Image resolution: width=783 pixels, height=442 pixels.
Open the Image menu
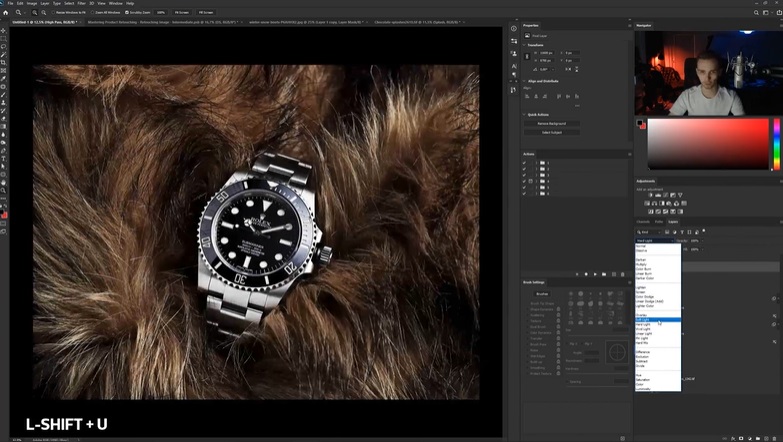tap(32, 3)
